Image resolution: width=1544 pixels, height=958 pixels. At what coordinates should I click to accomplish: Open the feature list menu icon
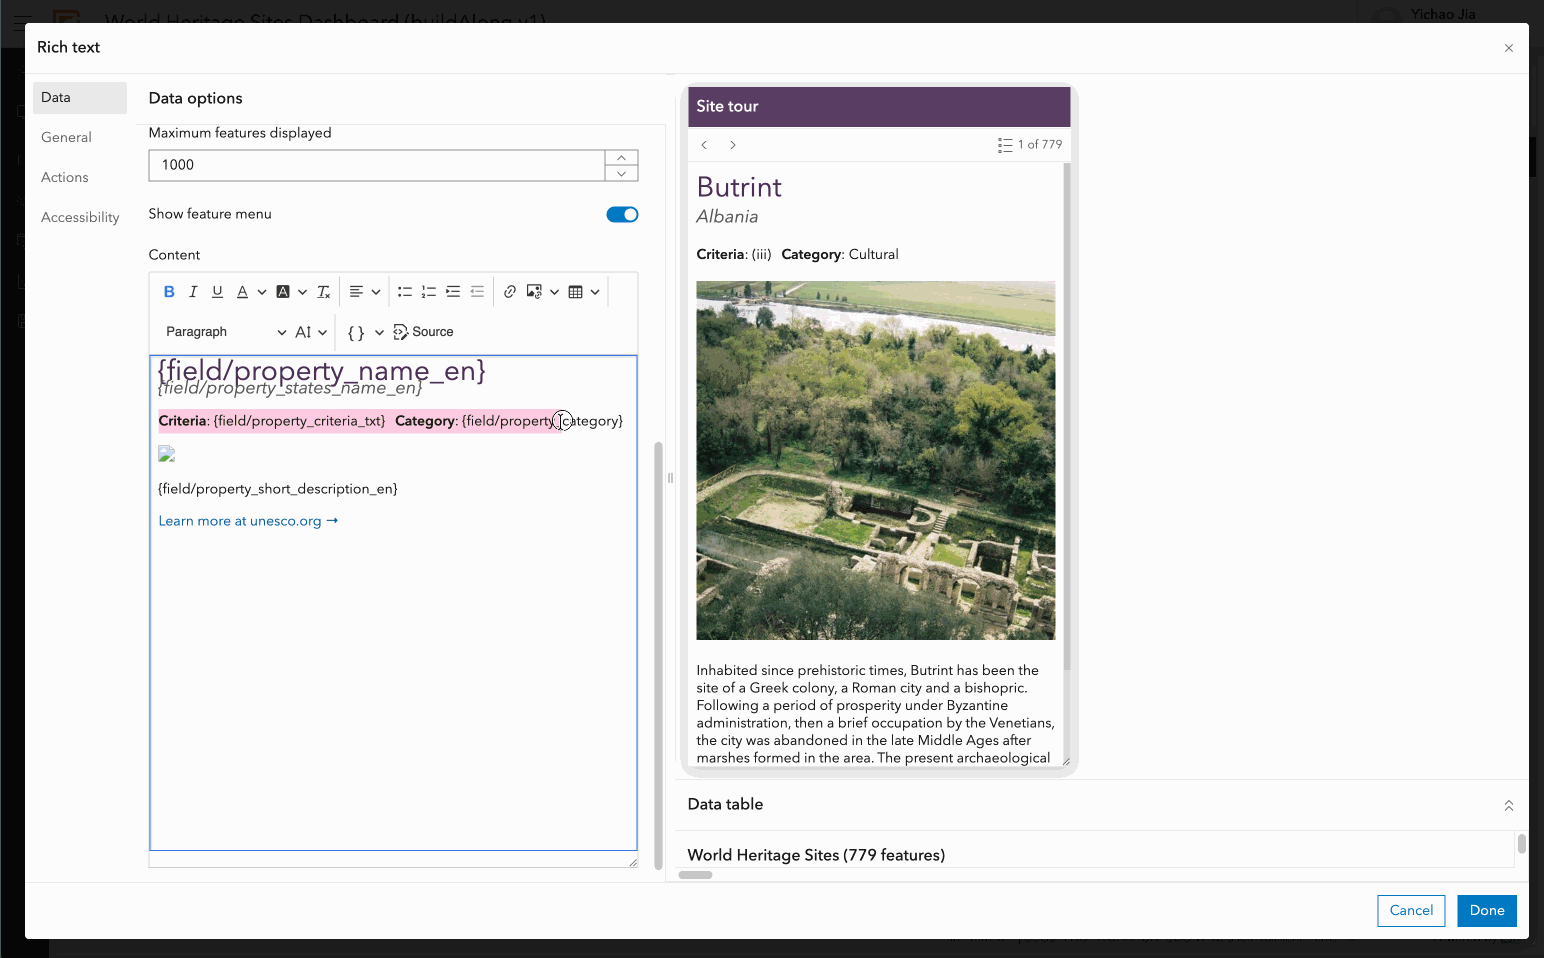click(x=1005, y=145)
